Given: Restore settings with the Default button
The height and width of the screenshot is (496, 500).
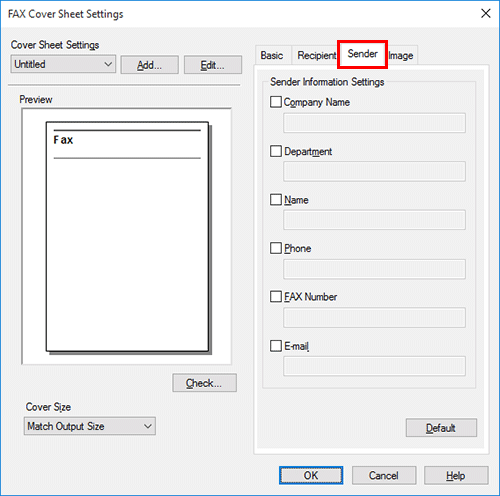Looking at the screenshot, I should click(441, 428).
